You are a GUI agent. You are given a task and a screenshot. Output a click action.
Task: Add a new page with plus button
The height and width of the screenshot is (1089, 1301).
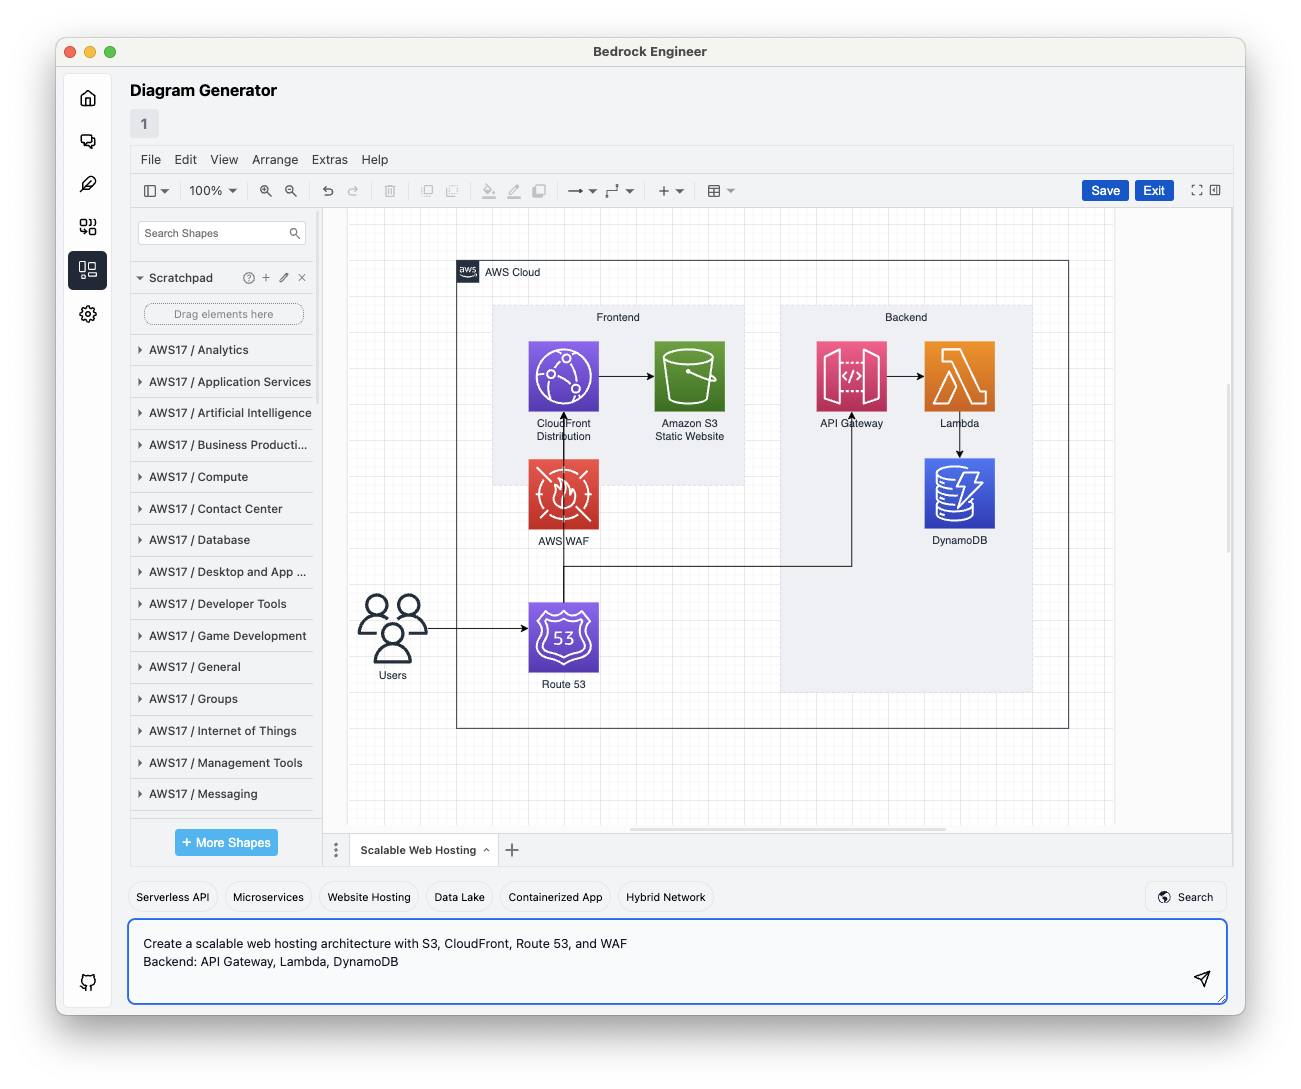[x=512, y=850]
